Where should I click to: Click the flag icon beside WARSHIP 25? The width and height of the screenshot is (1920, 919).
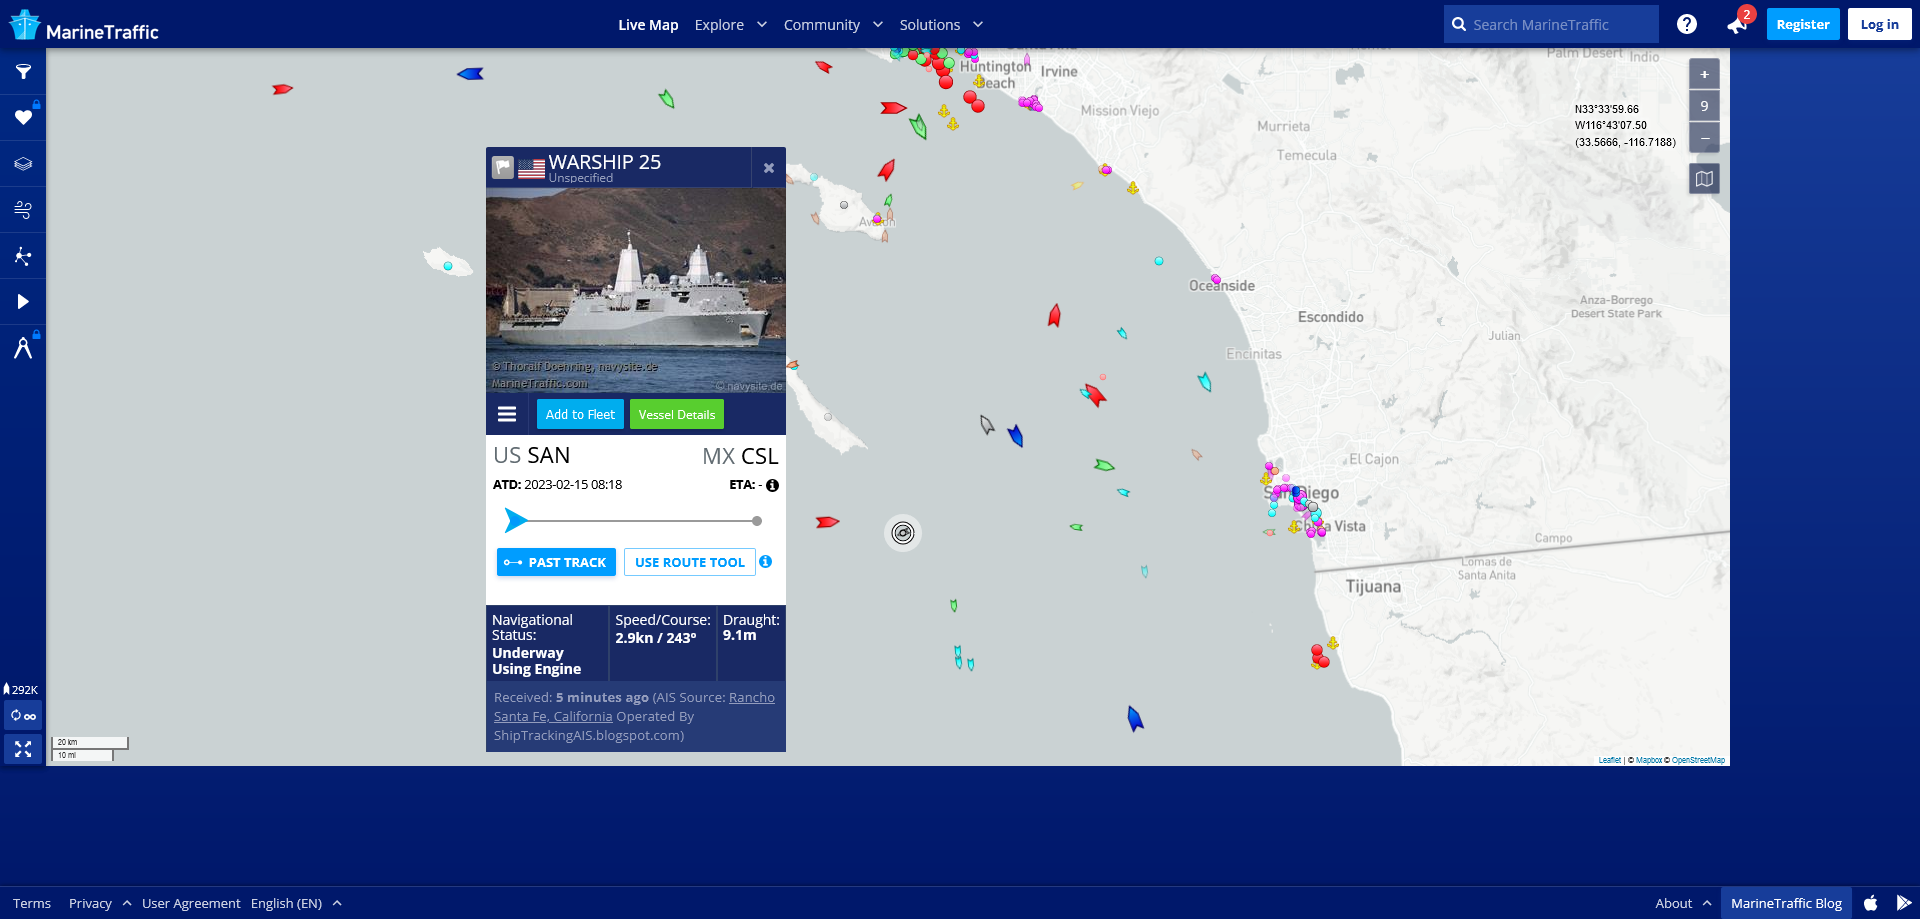tap(503, 167)
